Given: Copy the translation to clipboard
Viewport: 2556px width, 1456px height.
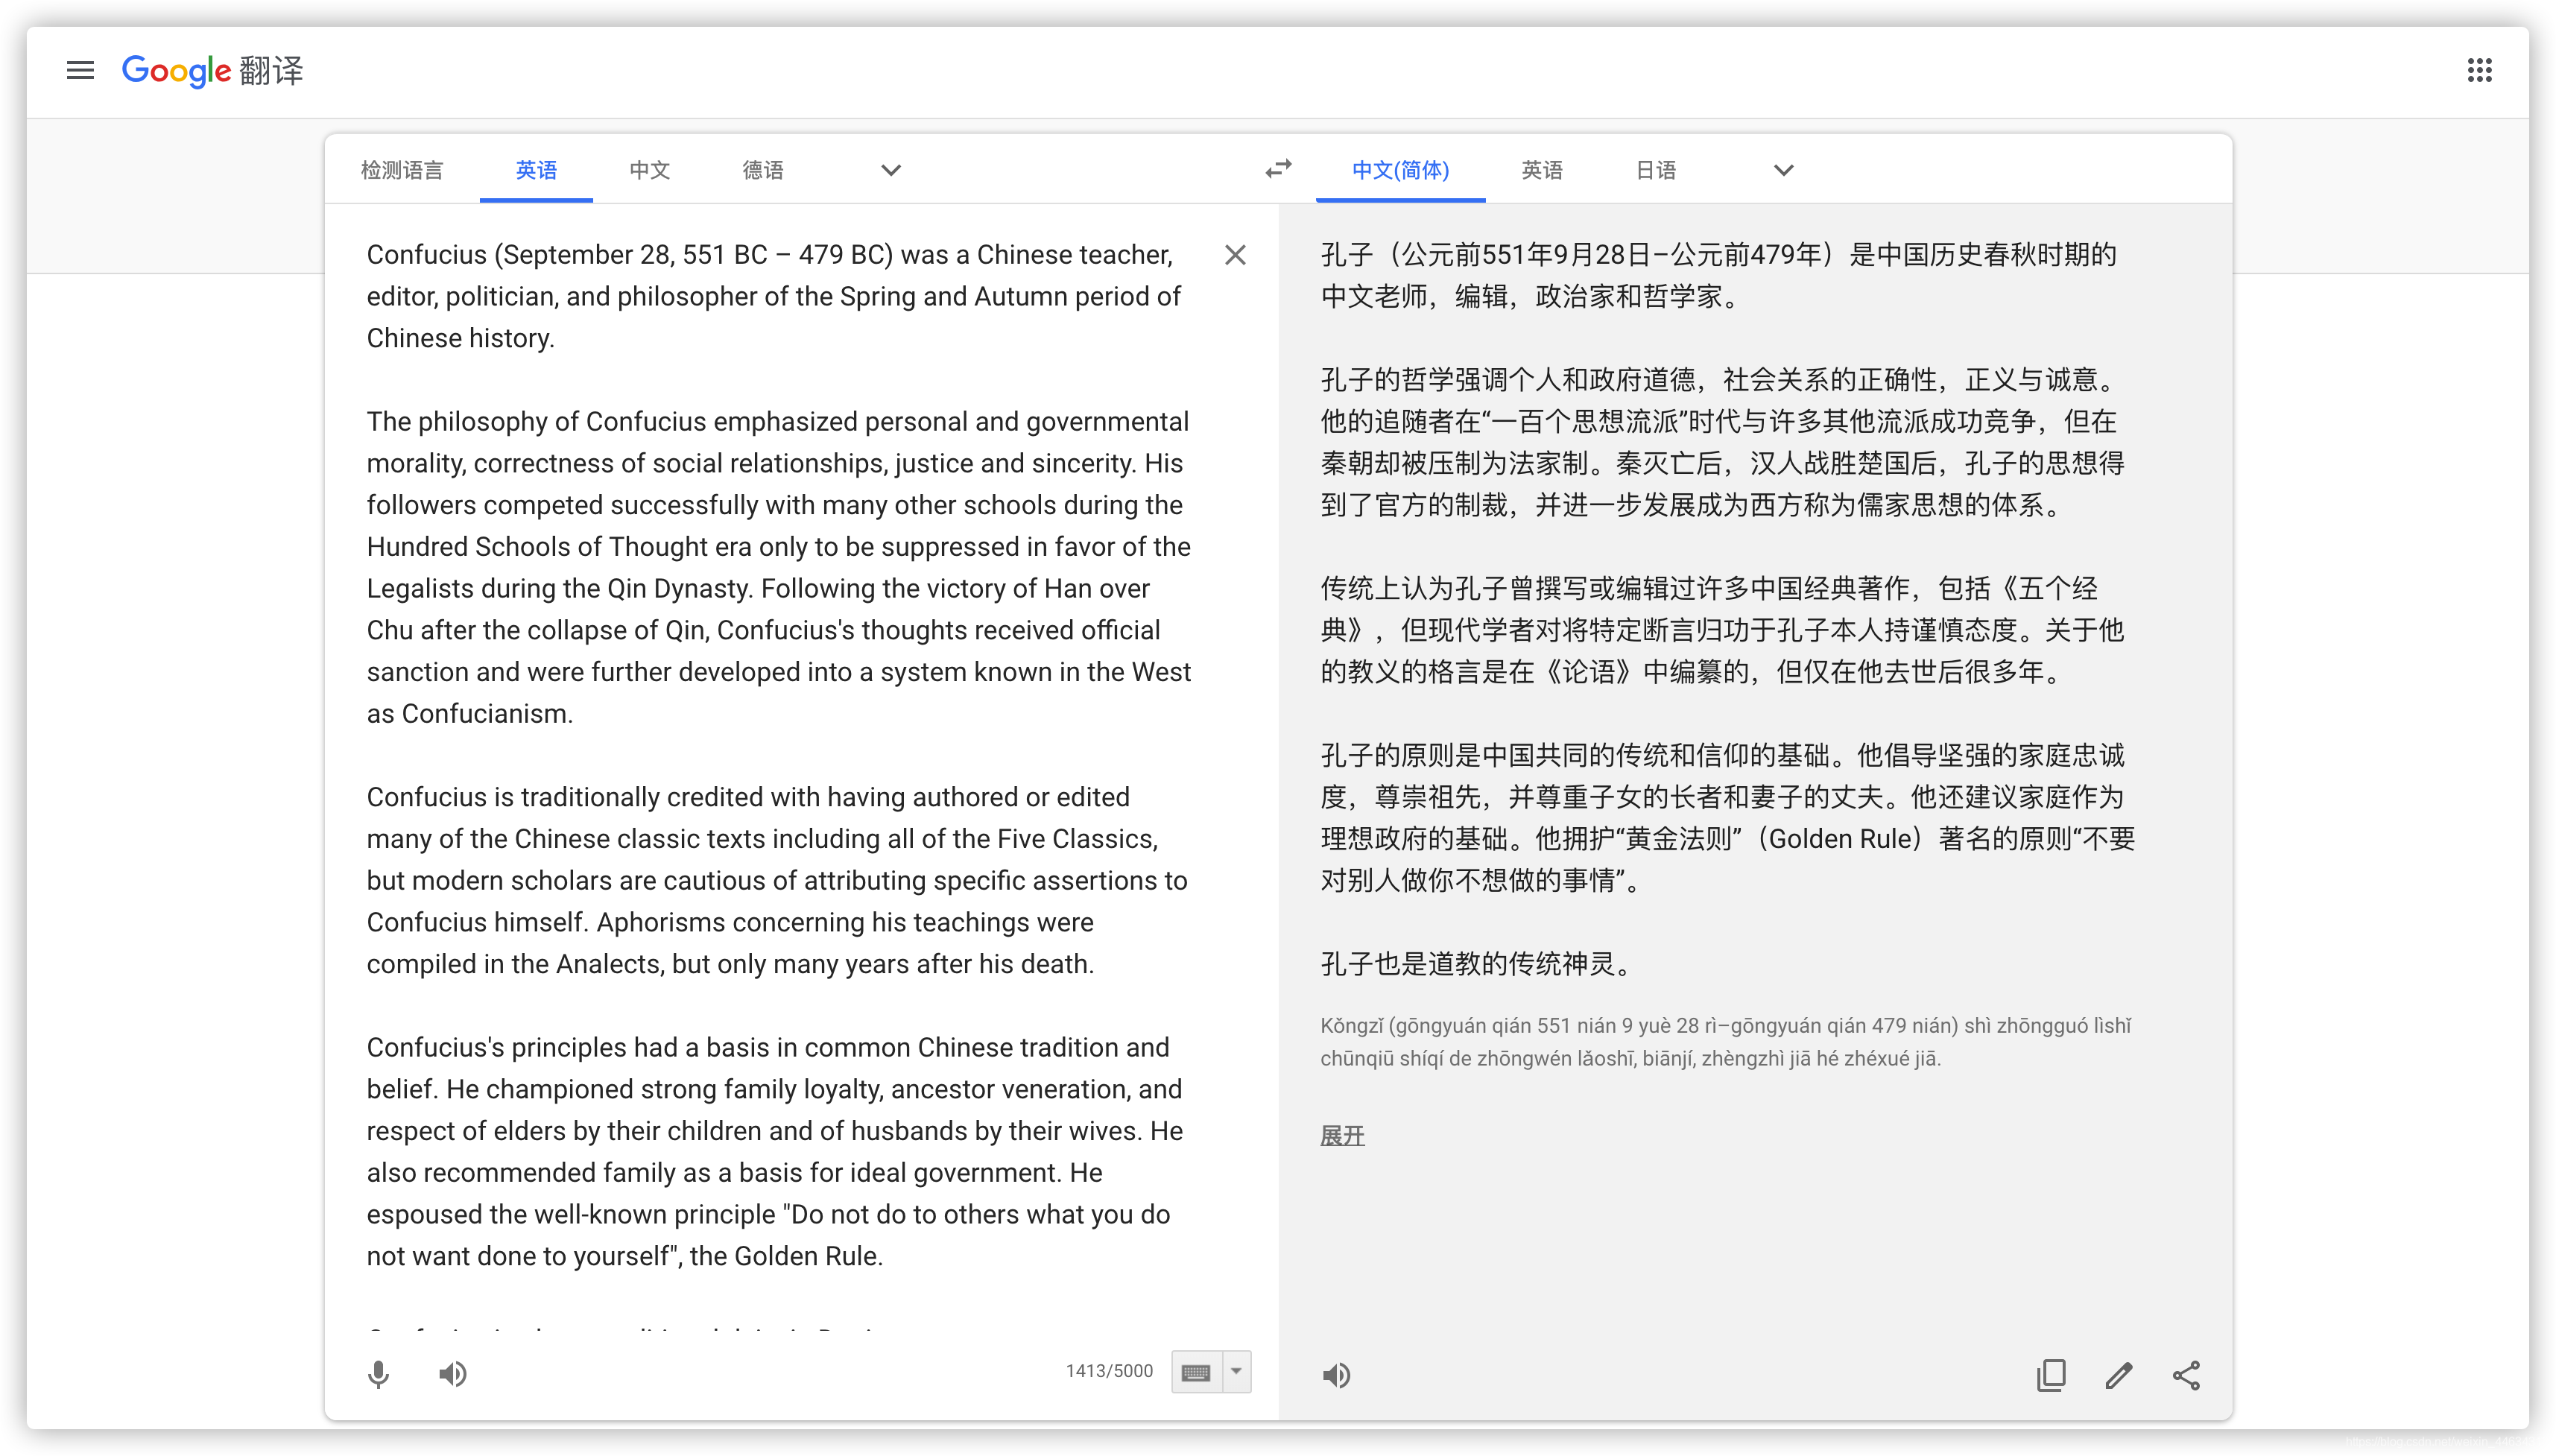Looking at the screenshot, I should [2051, 1375].
